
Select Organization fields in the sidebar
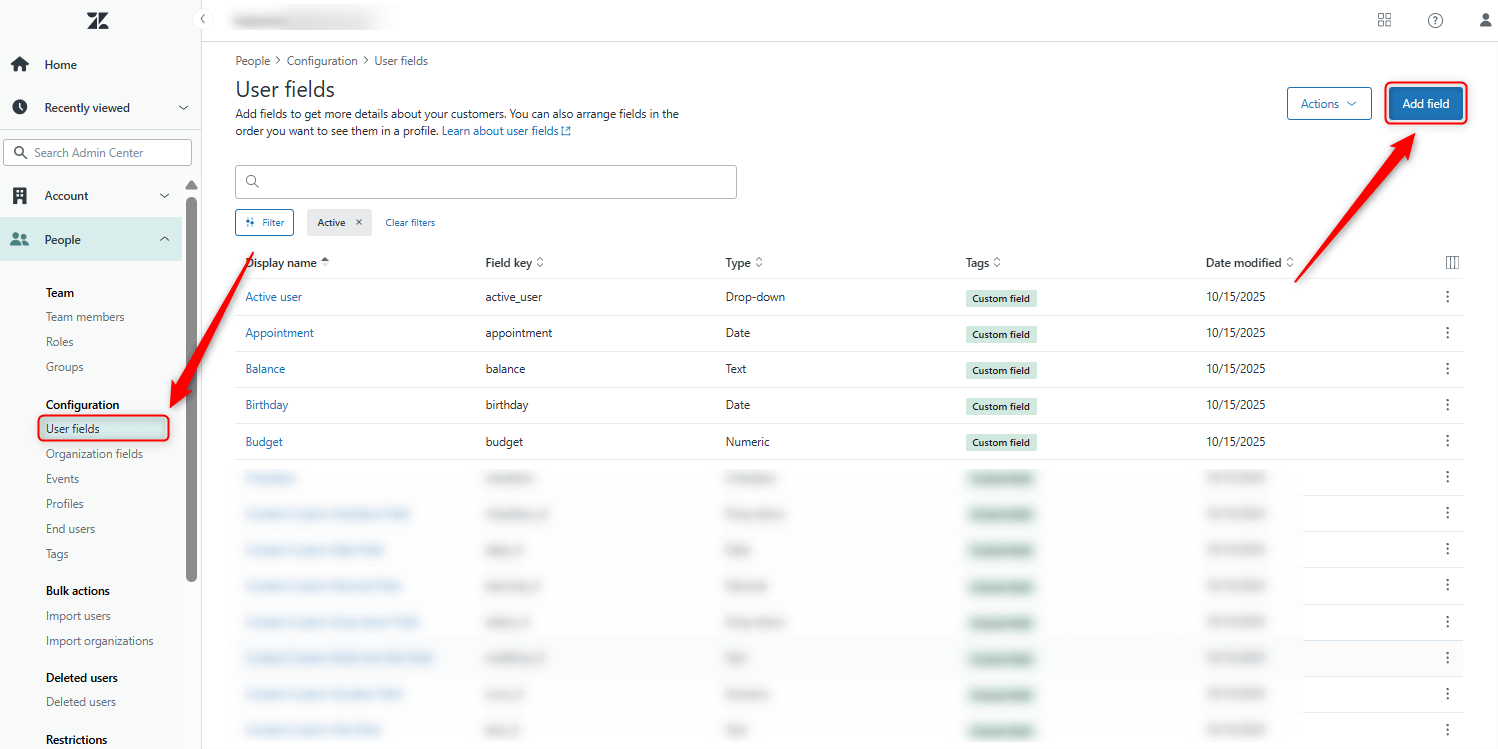[94, 453]
